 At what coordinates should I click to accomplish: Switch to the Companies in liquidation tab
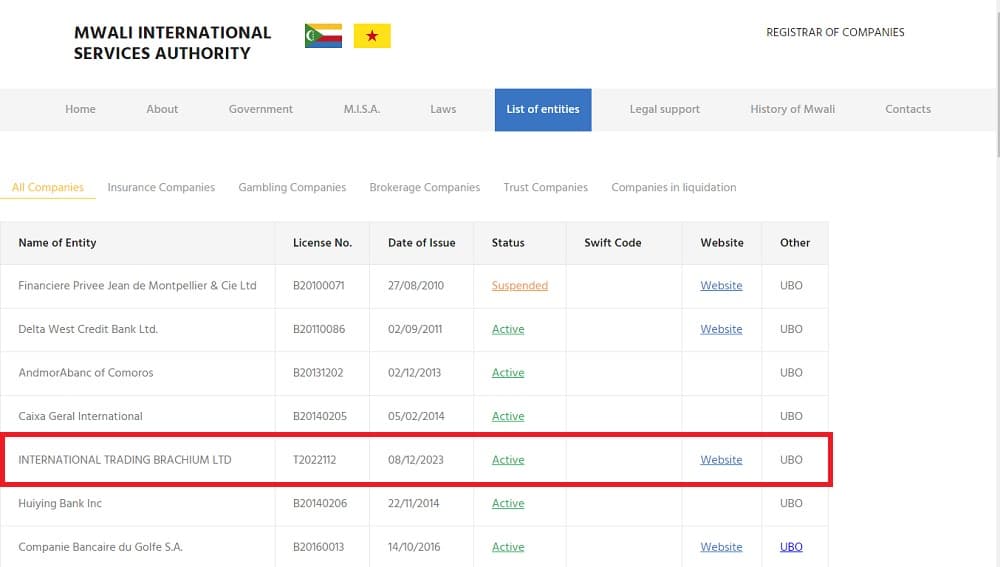[673, 187]
